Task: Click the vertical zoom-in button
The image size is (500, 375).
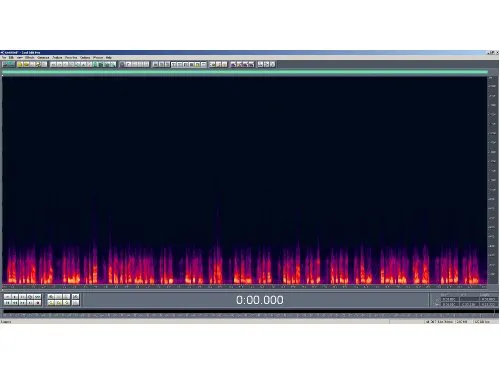Action: 75,297
